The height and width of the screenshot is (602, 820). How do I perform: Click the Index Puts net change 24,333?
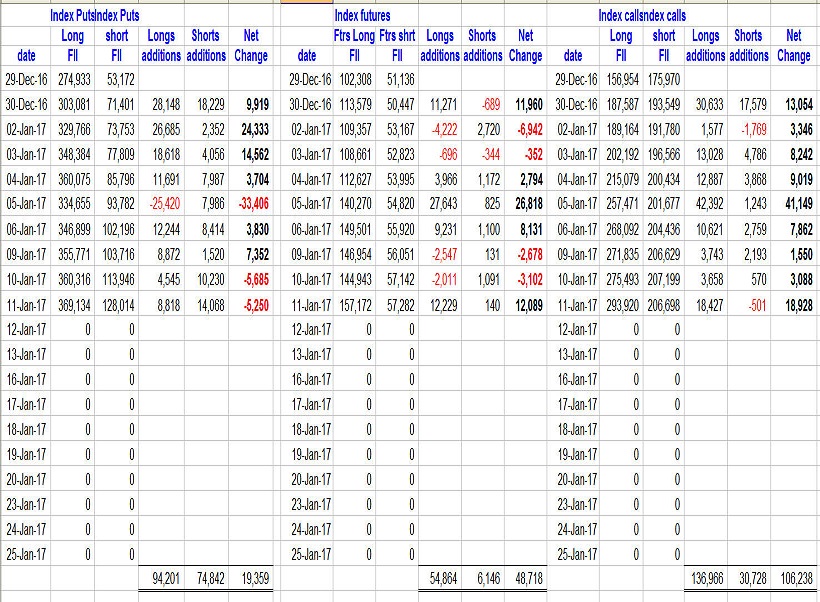(x=251, y=129)
